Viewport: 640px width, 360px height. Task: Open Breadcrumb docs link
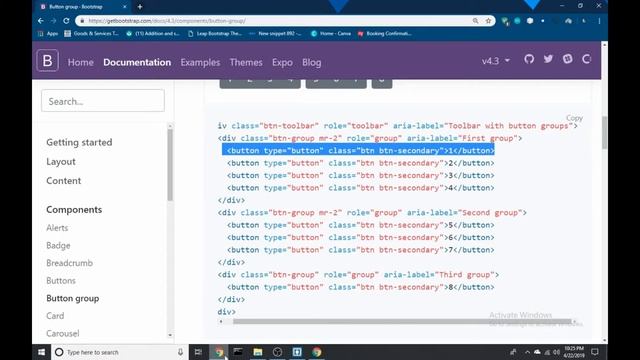(69, 263)
